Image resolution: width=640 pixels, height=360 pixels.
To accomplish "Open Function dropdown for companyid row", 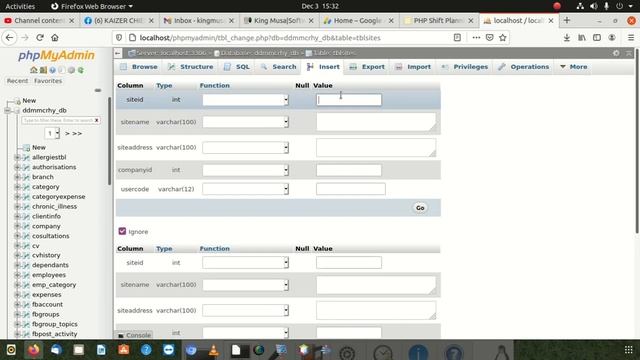I will pyautogui.click(x=245, y=170).
